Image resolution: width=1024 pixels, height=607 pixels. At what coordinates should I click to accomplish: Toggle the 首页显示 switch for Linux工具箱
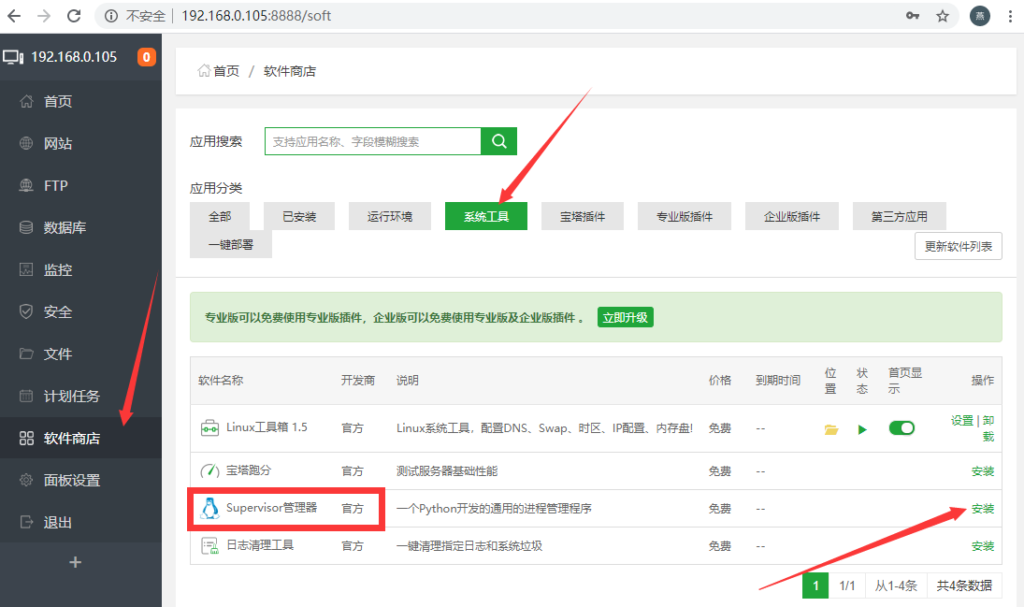click(901, 427)
